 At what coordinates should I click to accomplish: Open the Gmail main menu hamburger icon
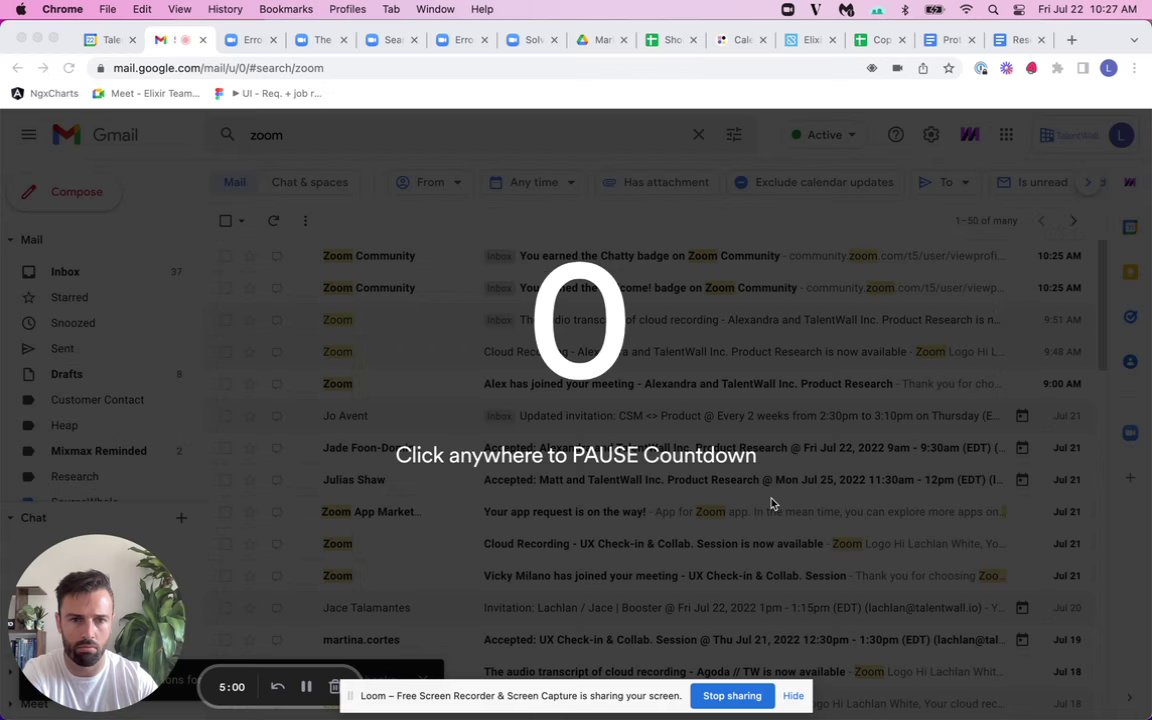click(29, 134)
